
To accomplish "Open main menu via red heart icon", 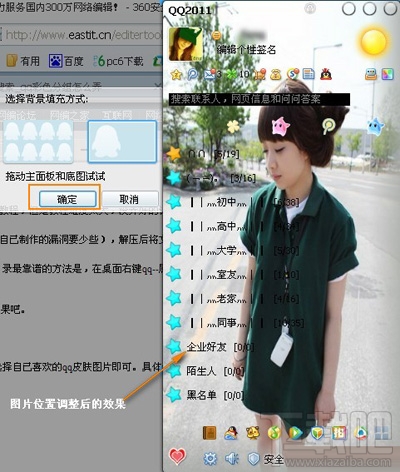I will coord(177,456).
